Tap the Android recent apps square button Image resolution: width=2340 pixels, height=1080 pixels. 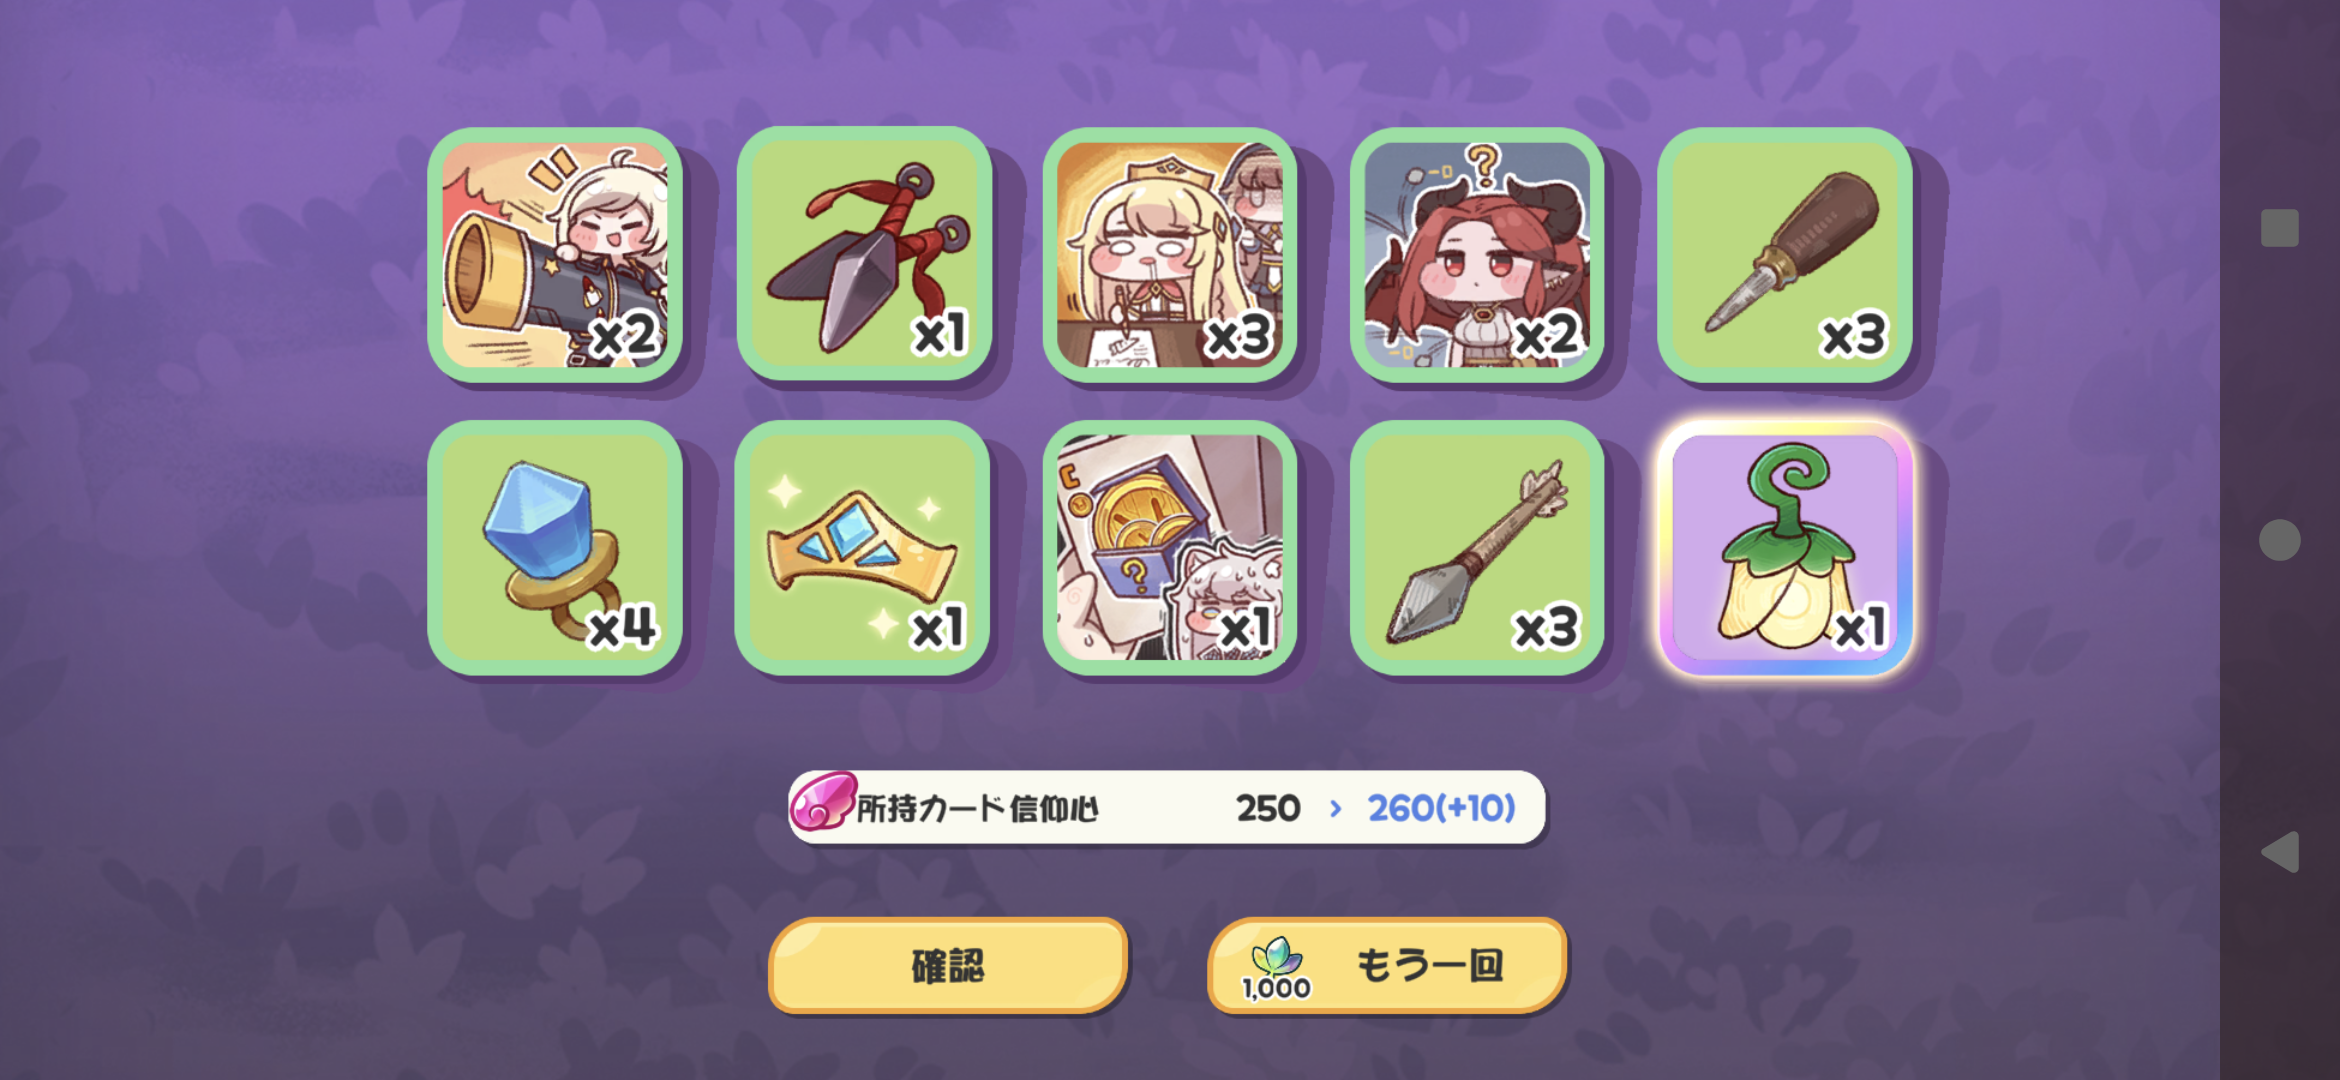click(x=2280, y=228)
